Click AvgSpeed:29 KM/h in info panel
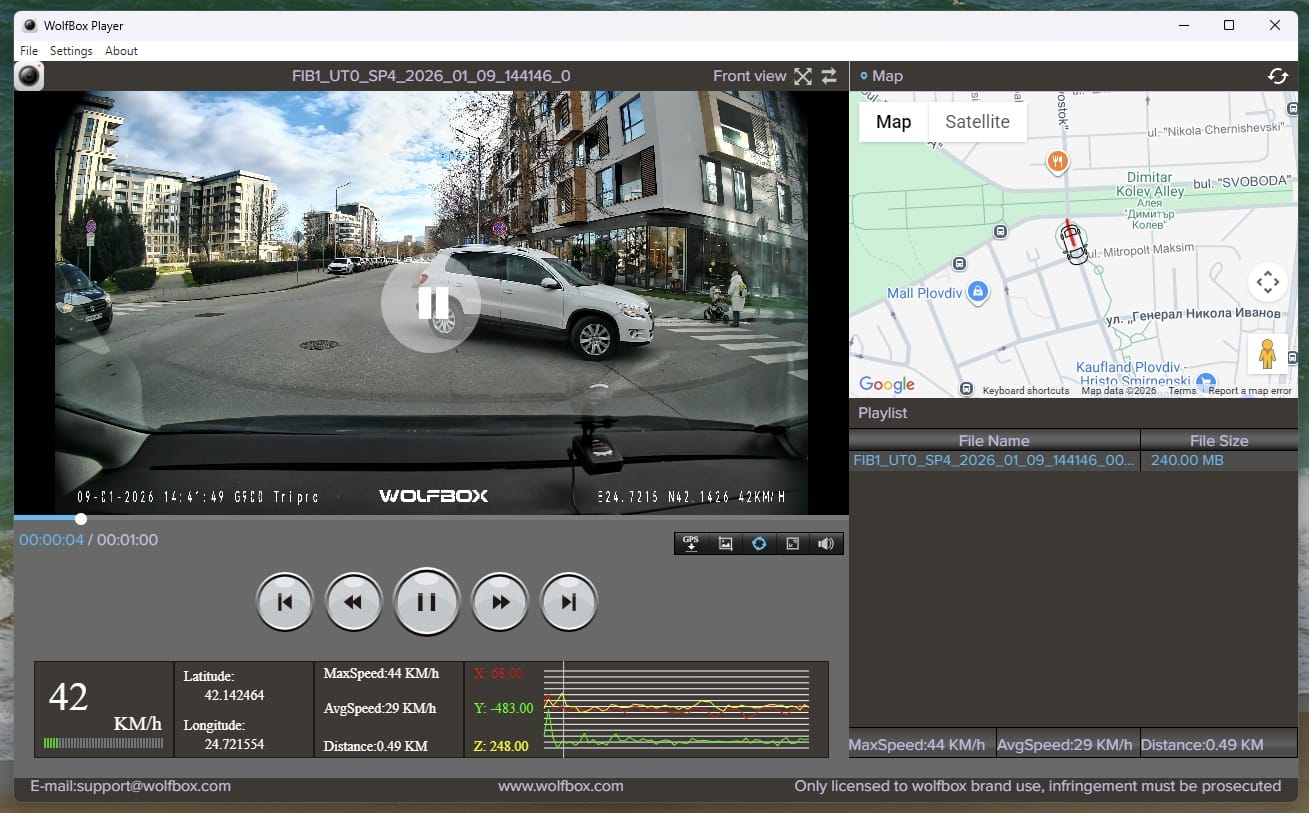The height and width of the screenshot is (813, 1309). 380,708
